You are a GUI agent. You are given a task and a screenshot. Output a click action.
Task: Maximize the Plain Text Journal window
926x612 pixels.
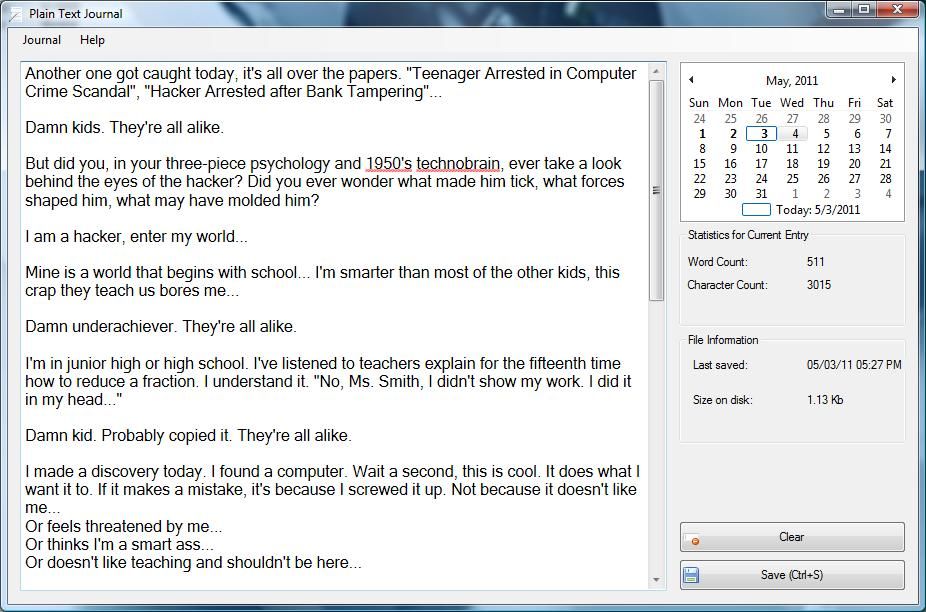point(864,10)
